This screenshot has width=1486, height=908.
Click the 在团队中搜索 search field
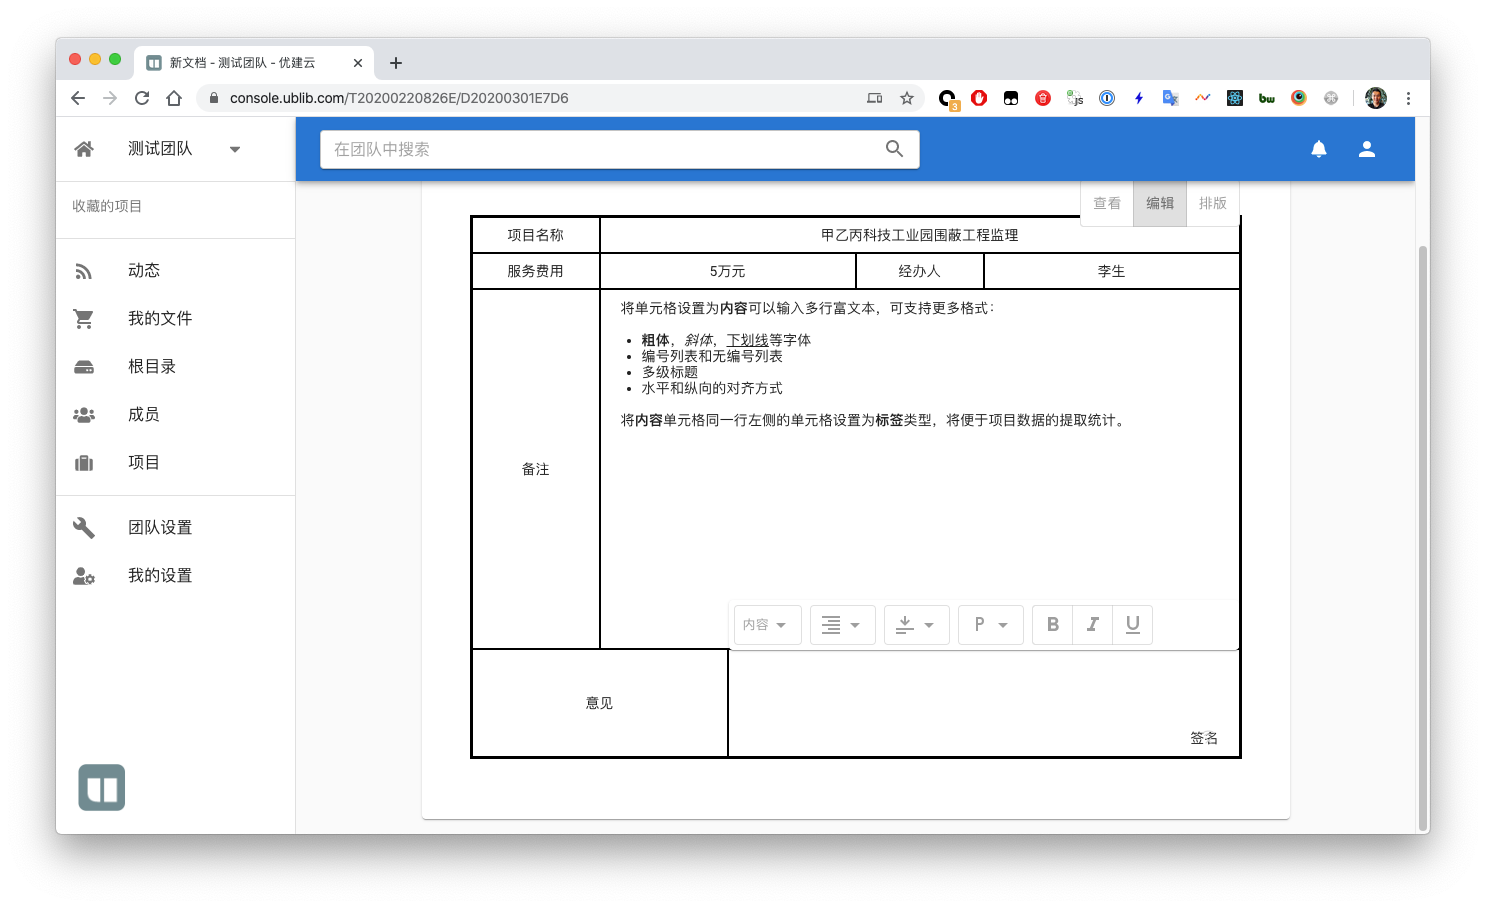[600, 149]
